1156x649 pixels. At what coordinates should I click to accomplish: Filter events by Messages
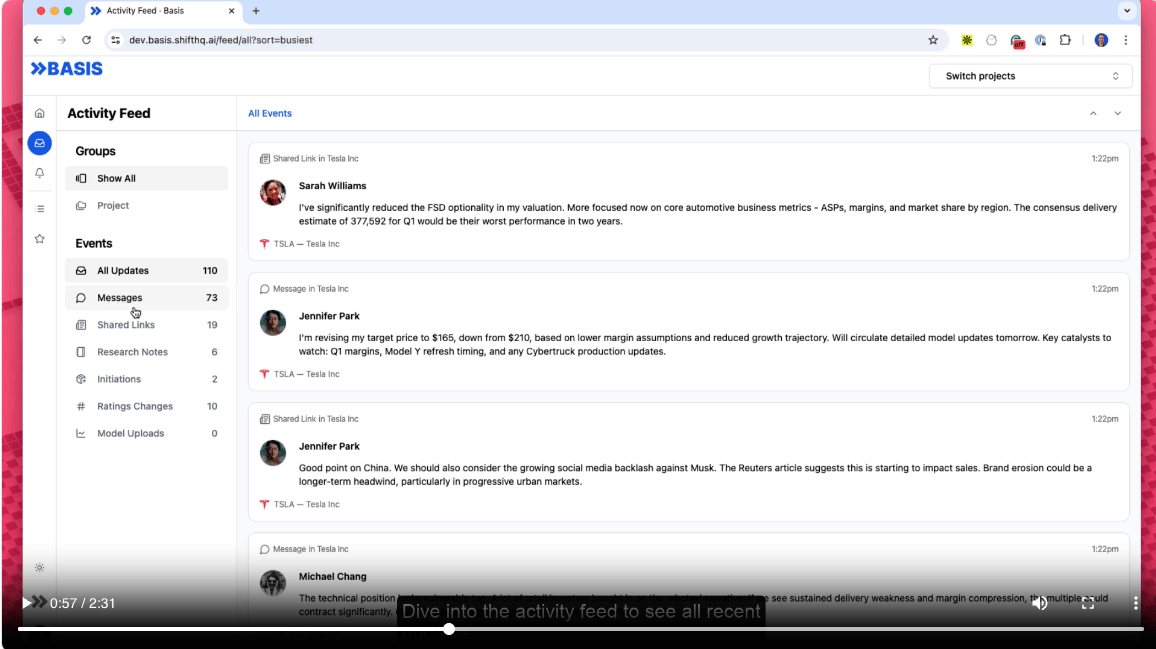[146, 298]
